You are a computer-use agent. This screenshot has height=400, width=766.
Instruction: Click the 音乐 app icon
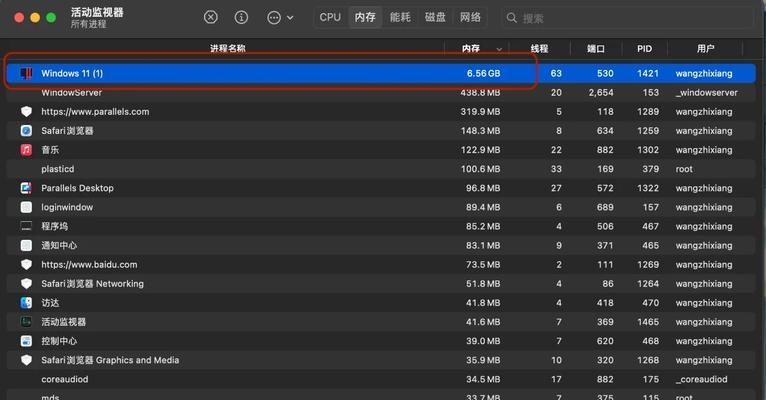[x=26, y=149]
